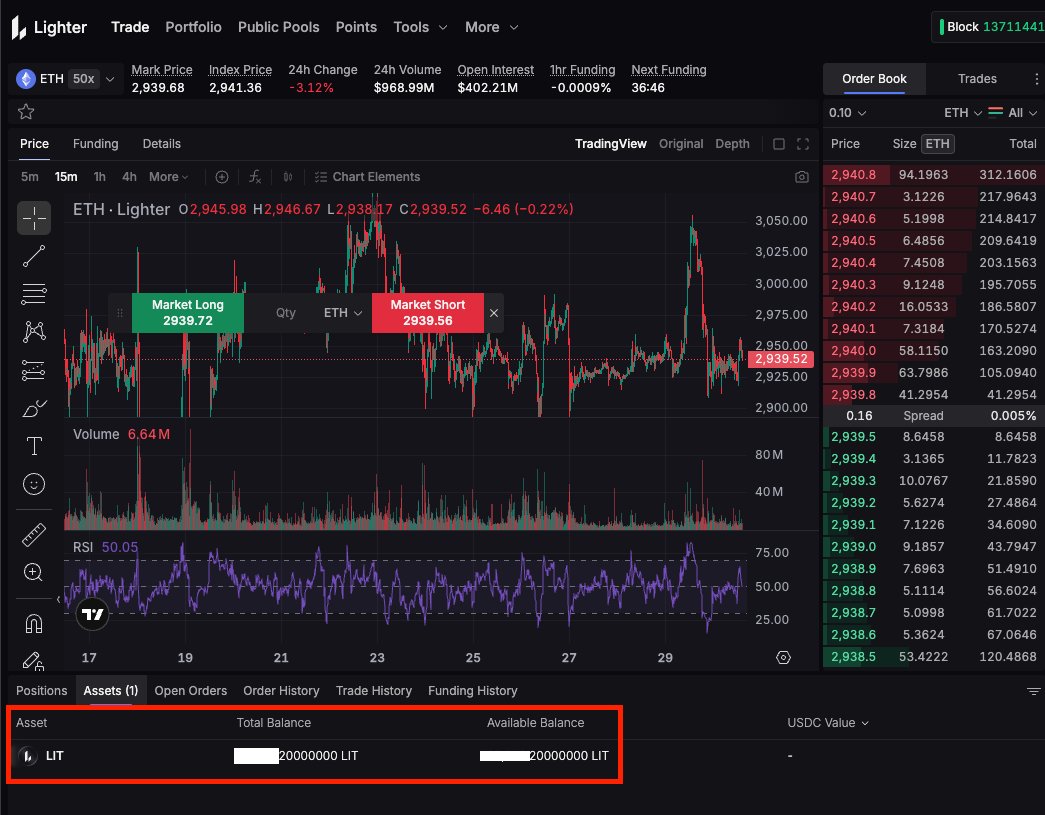Open the Points page
This screenshot has height=815, width=1045.
pyautogui.click(x=356, y=27)
